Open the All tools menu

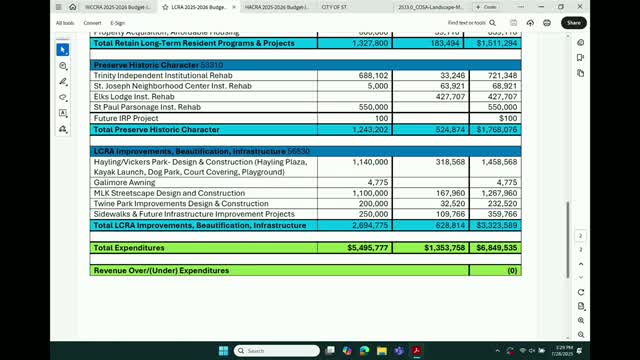[65, 23]
